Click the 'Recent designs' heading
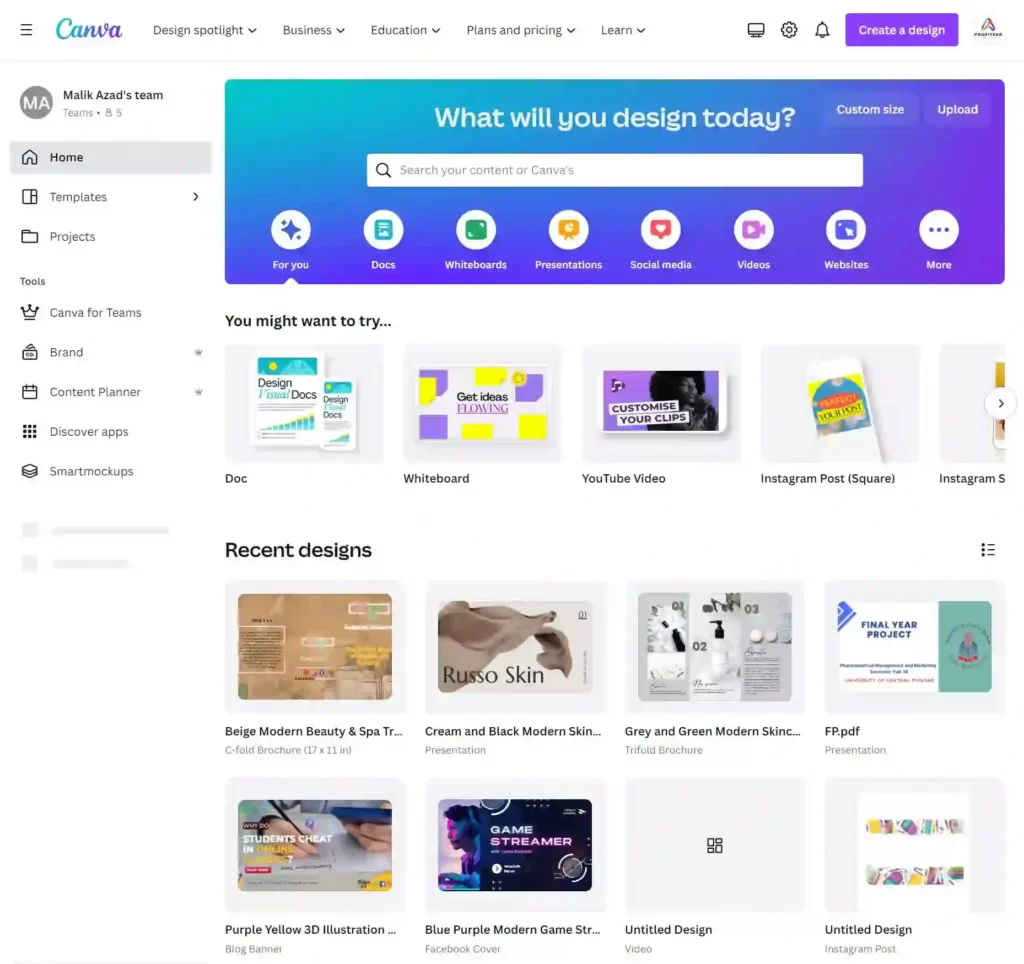1024x964 pixels. pos(298,550)
